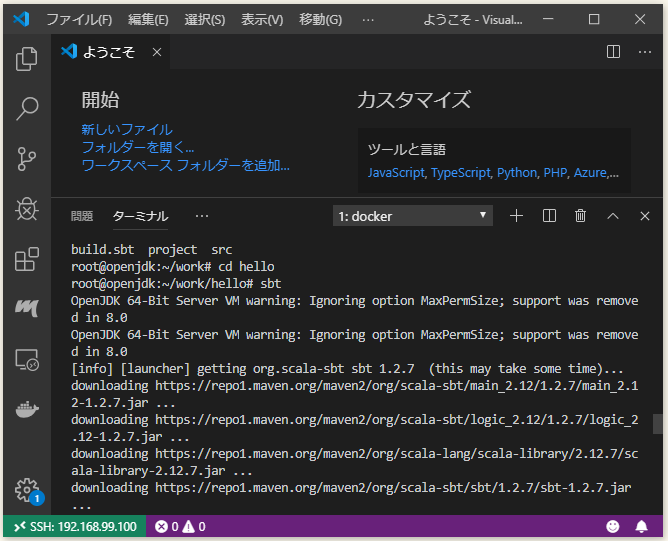Open the editor more actions ellipsis
Screen dimensions: 668x541
click(645, 52)
